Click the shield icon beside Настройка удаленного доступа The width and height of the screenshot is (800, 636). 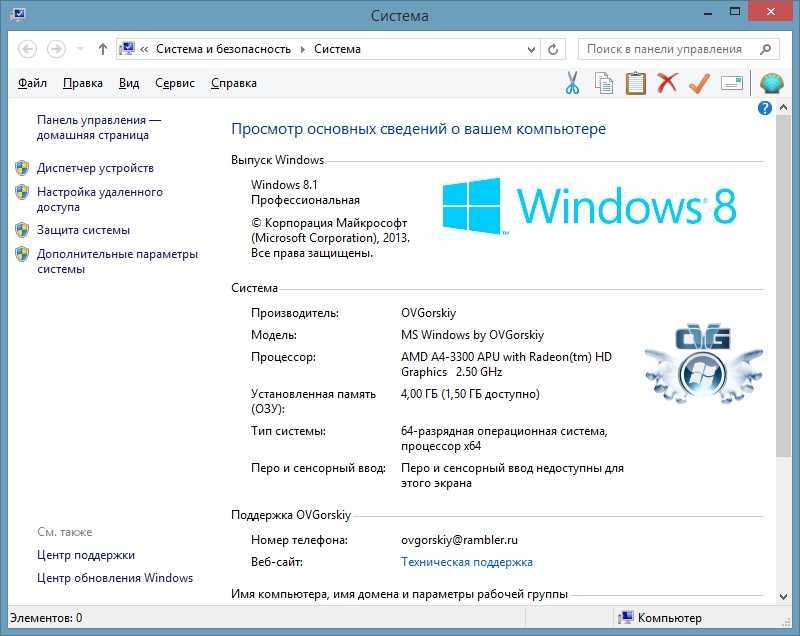[22, 192]
